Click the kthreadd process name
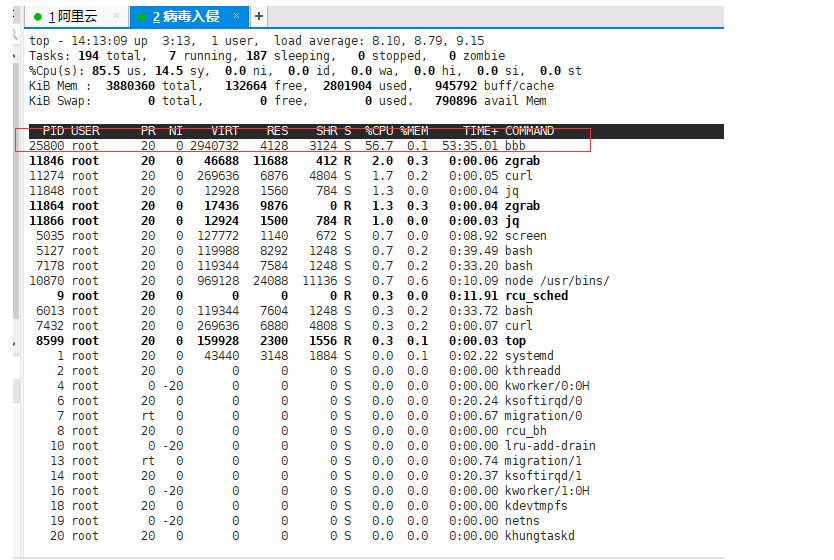The width and height of the screenshot is (834, 560). coord(532,371)
